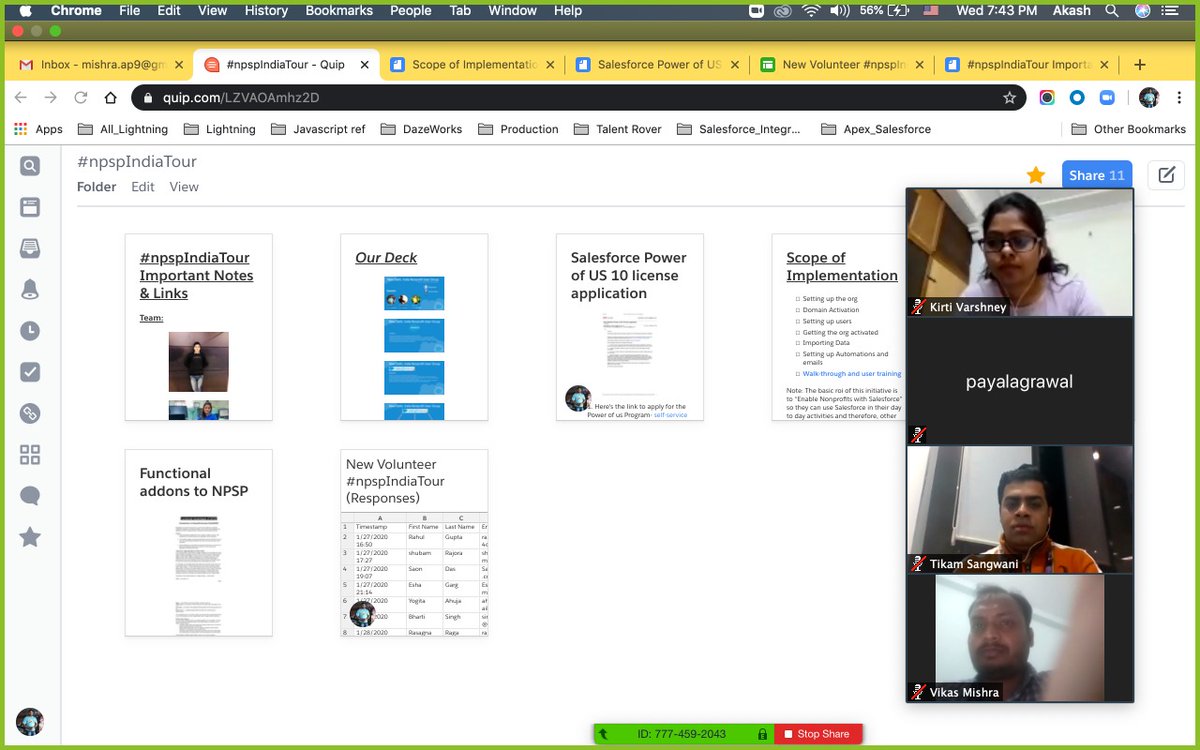Open the Zoom extension icon in Chrome
Screen dimensions: 1200x750
pos(1107,98)
